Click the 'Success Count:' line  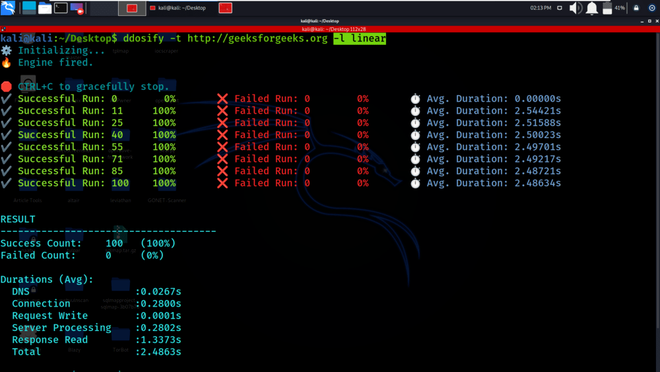[x=88, y=243]
